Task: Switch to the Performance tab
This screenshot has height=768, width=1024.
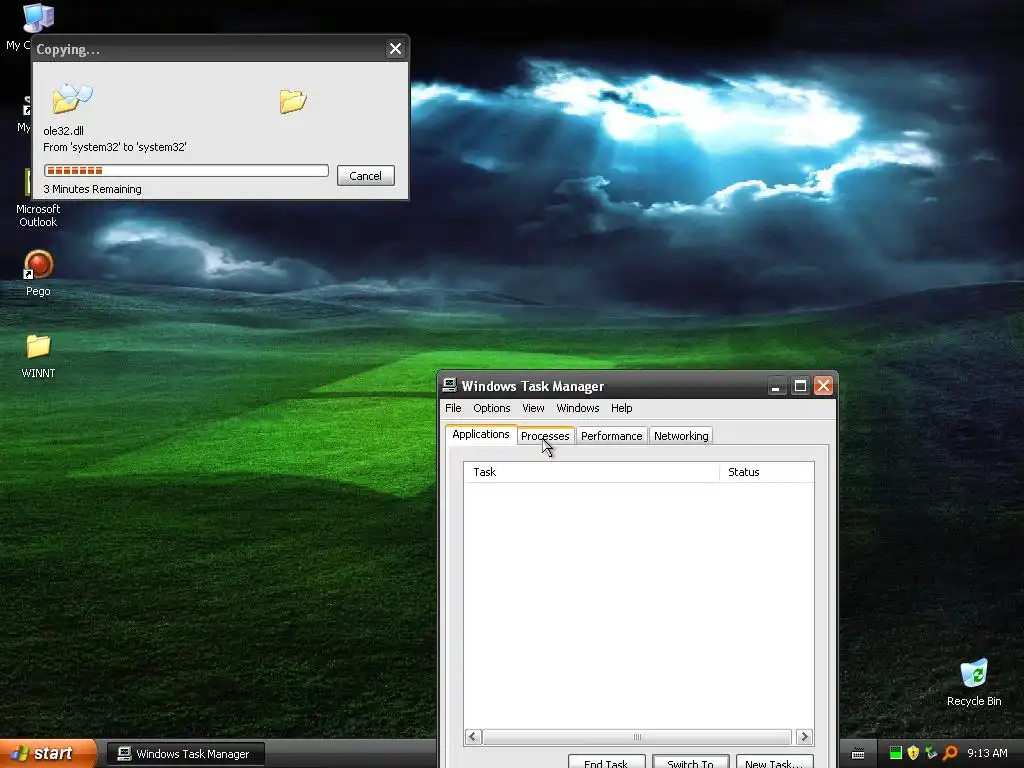Action: point(611,436)
